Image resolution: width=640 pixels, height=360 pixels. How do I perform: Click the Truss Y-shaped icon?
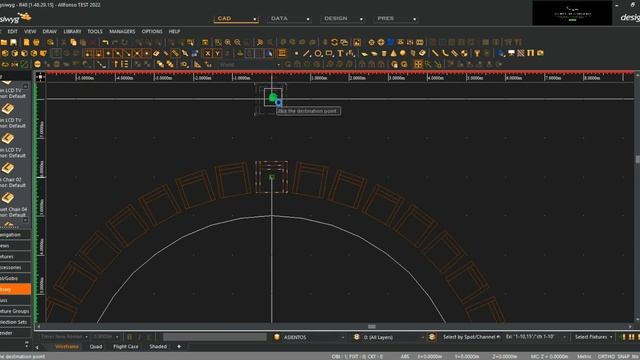[x=477, y=53]
